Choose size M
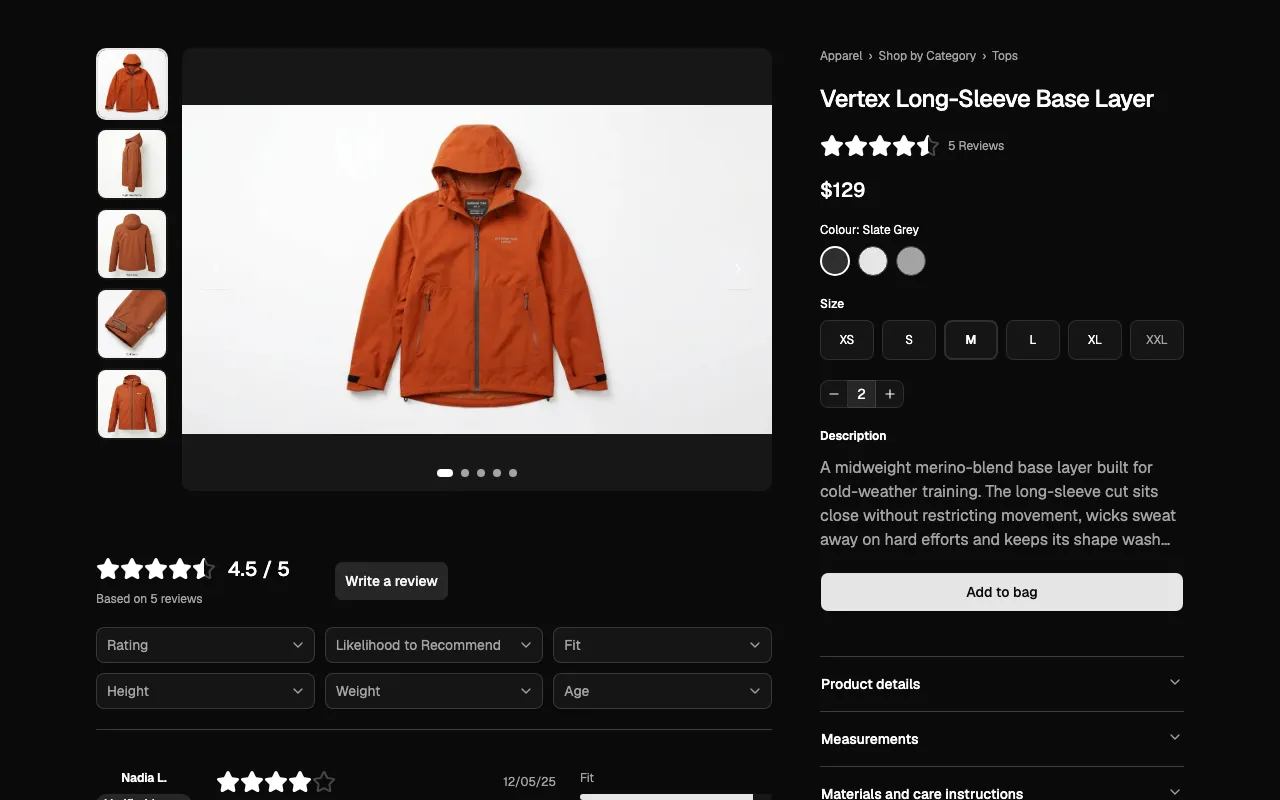This screenshot has height=800, width=1280. 971,340
